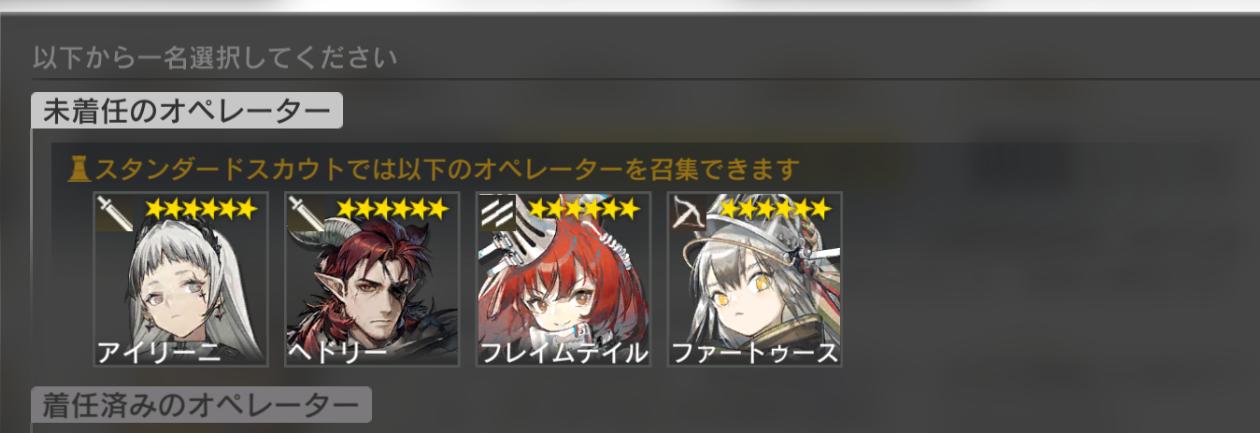Click the six-star rating above ファートゥース
Viewport: 1260px width, 433px height.
click(x=775, y=208)
